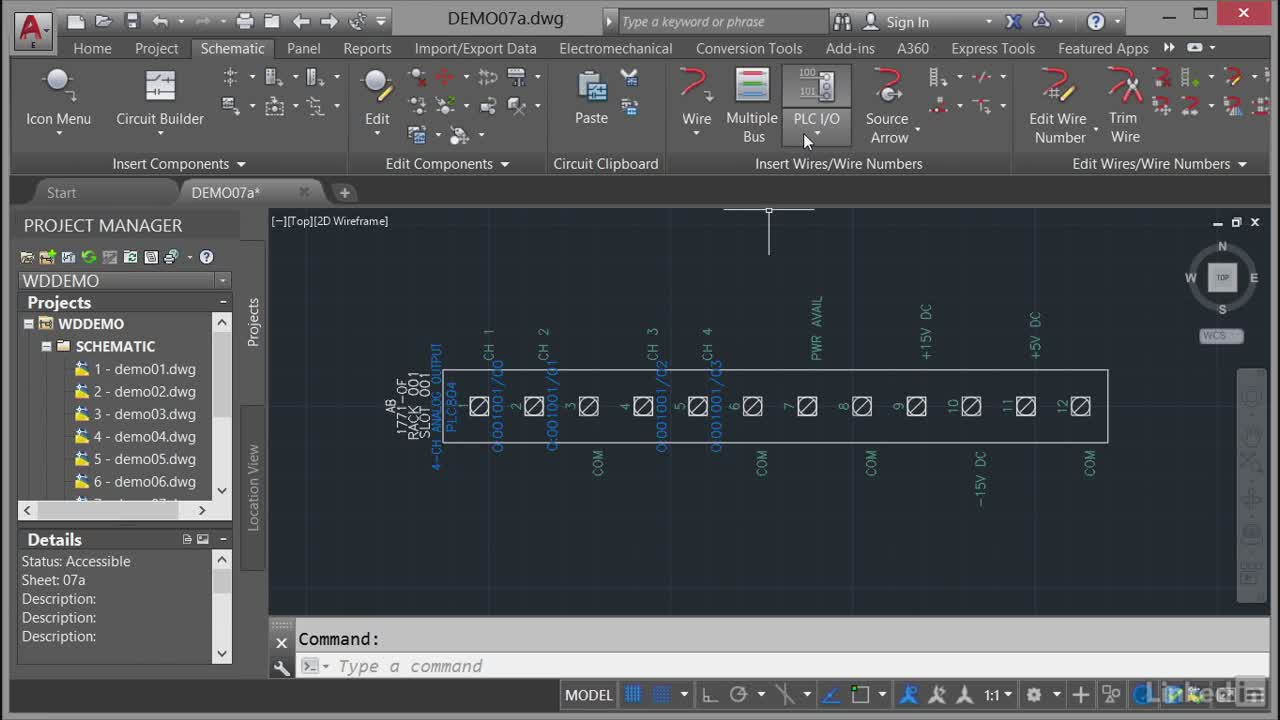Toggle Object Snap in the status bar
This screenshot has height=720, width=1280.
click(860, 694)
